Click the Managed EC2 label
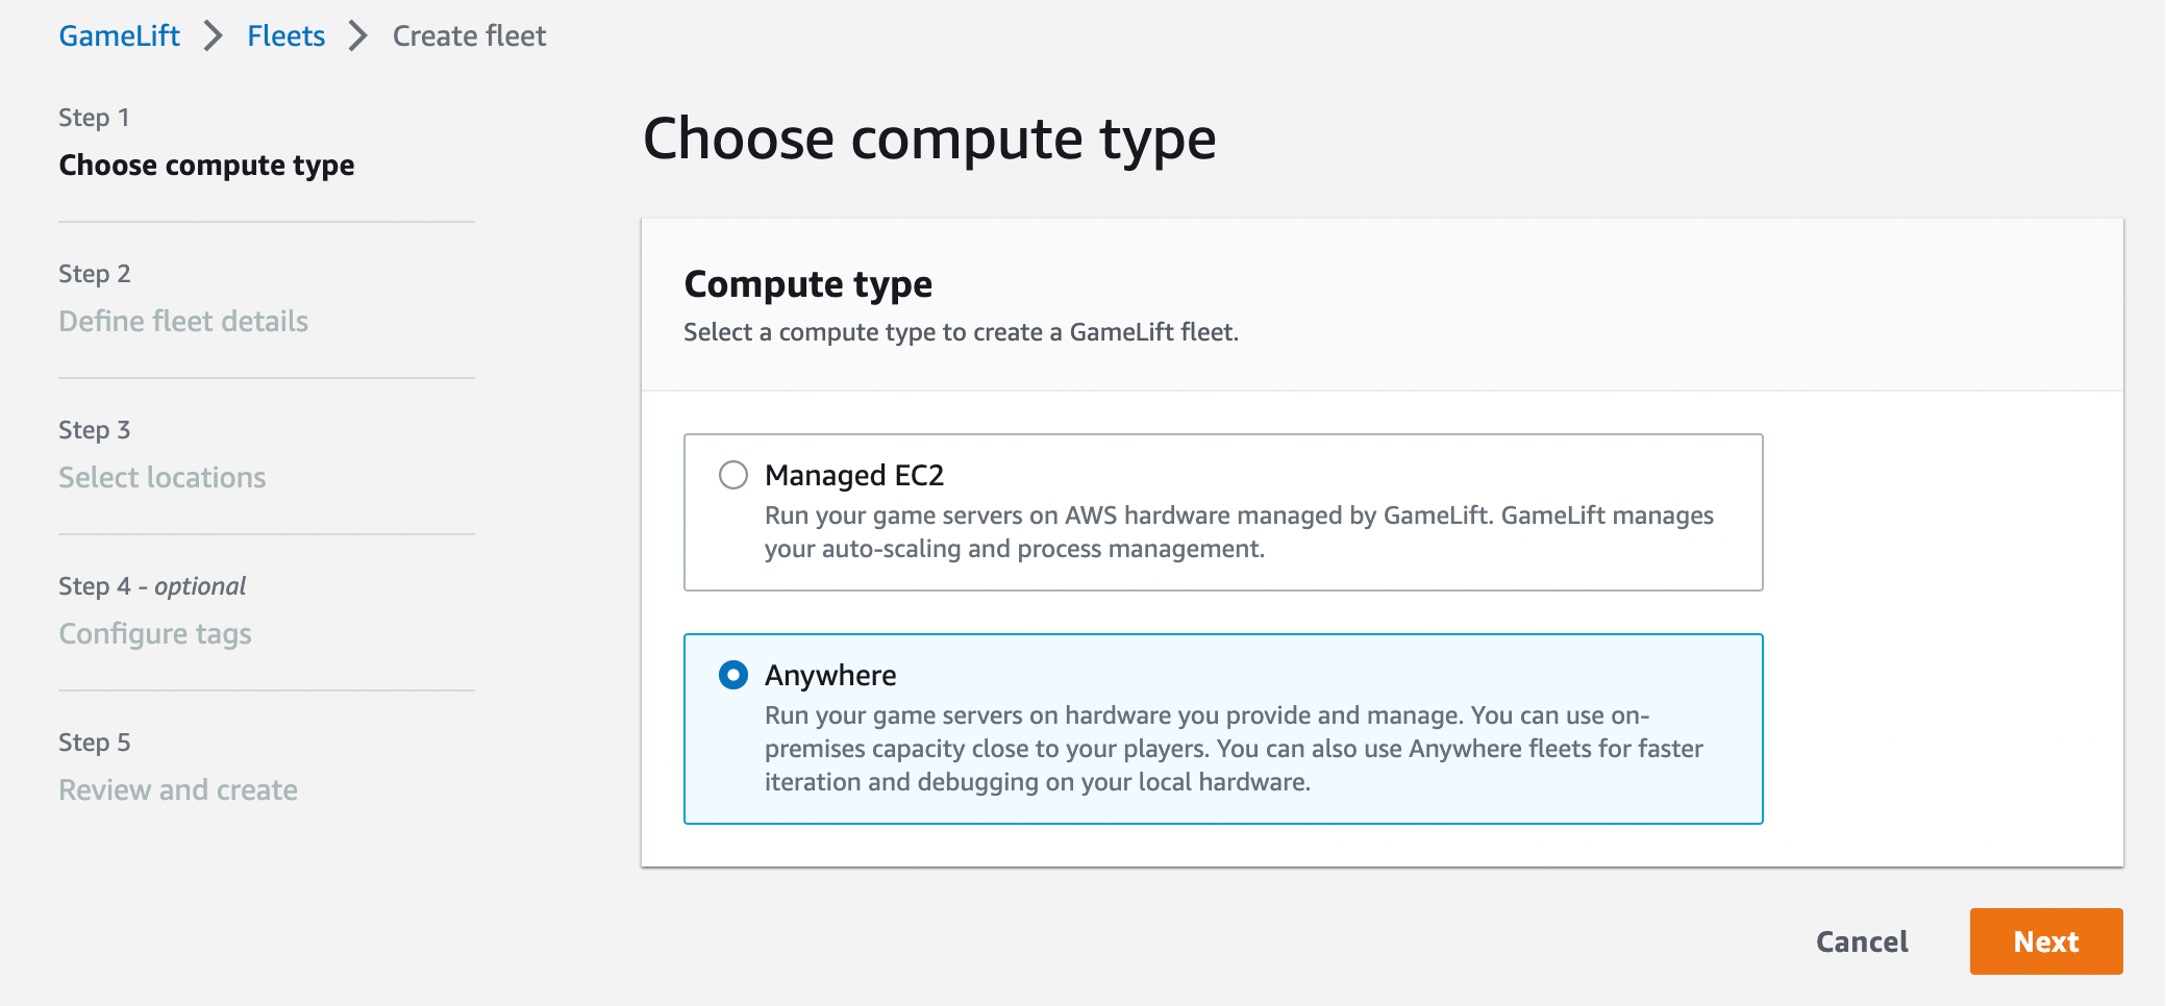2166x1006 pixels. [x=854, y=475]
